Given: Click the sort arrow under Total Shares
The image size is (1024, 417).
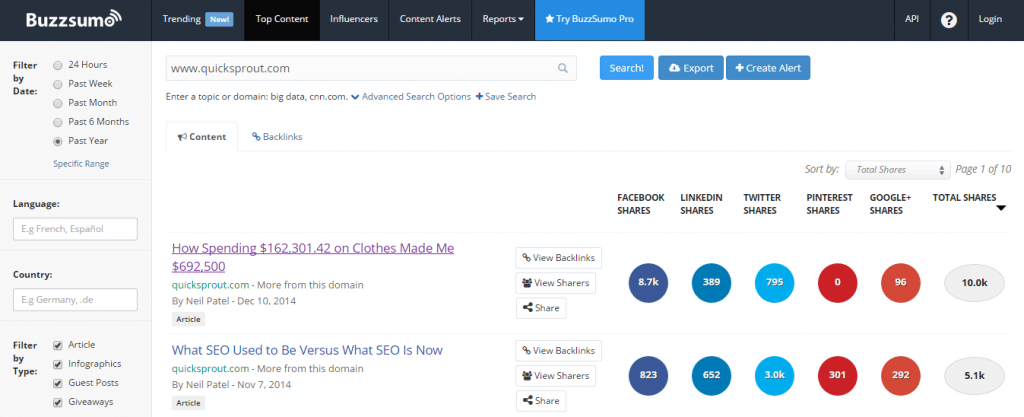Looking at the screenshot, I should click(1001, 209).
